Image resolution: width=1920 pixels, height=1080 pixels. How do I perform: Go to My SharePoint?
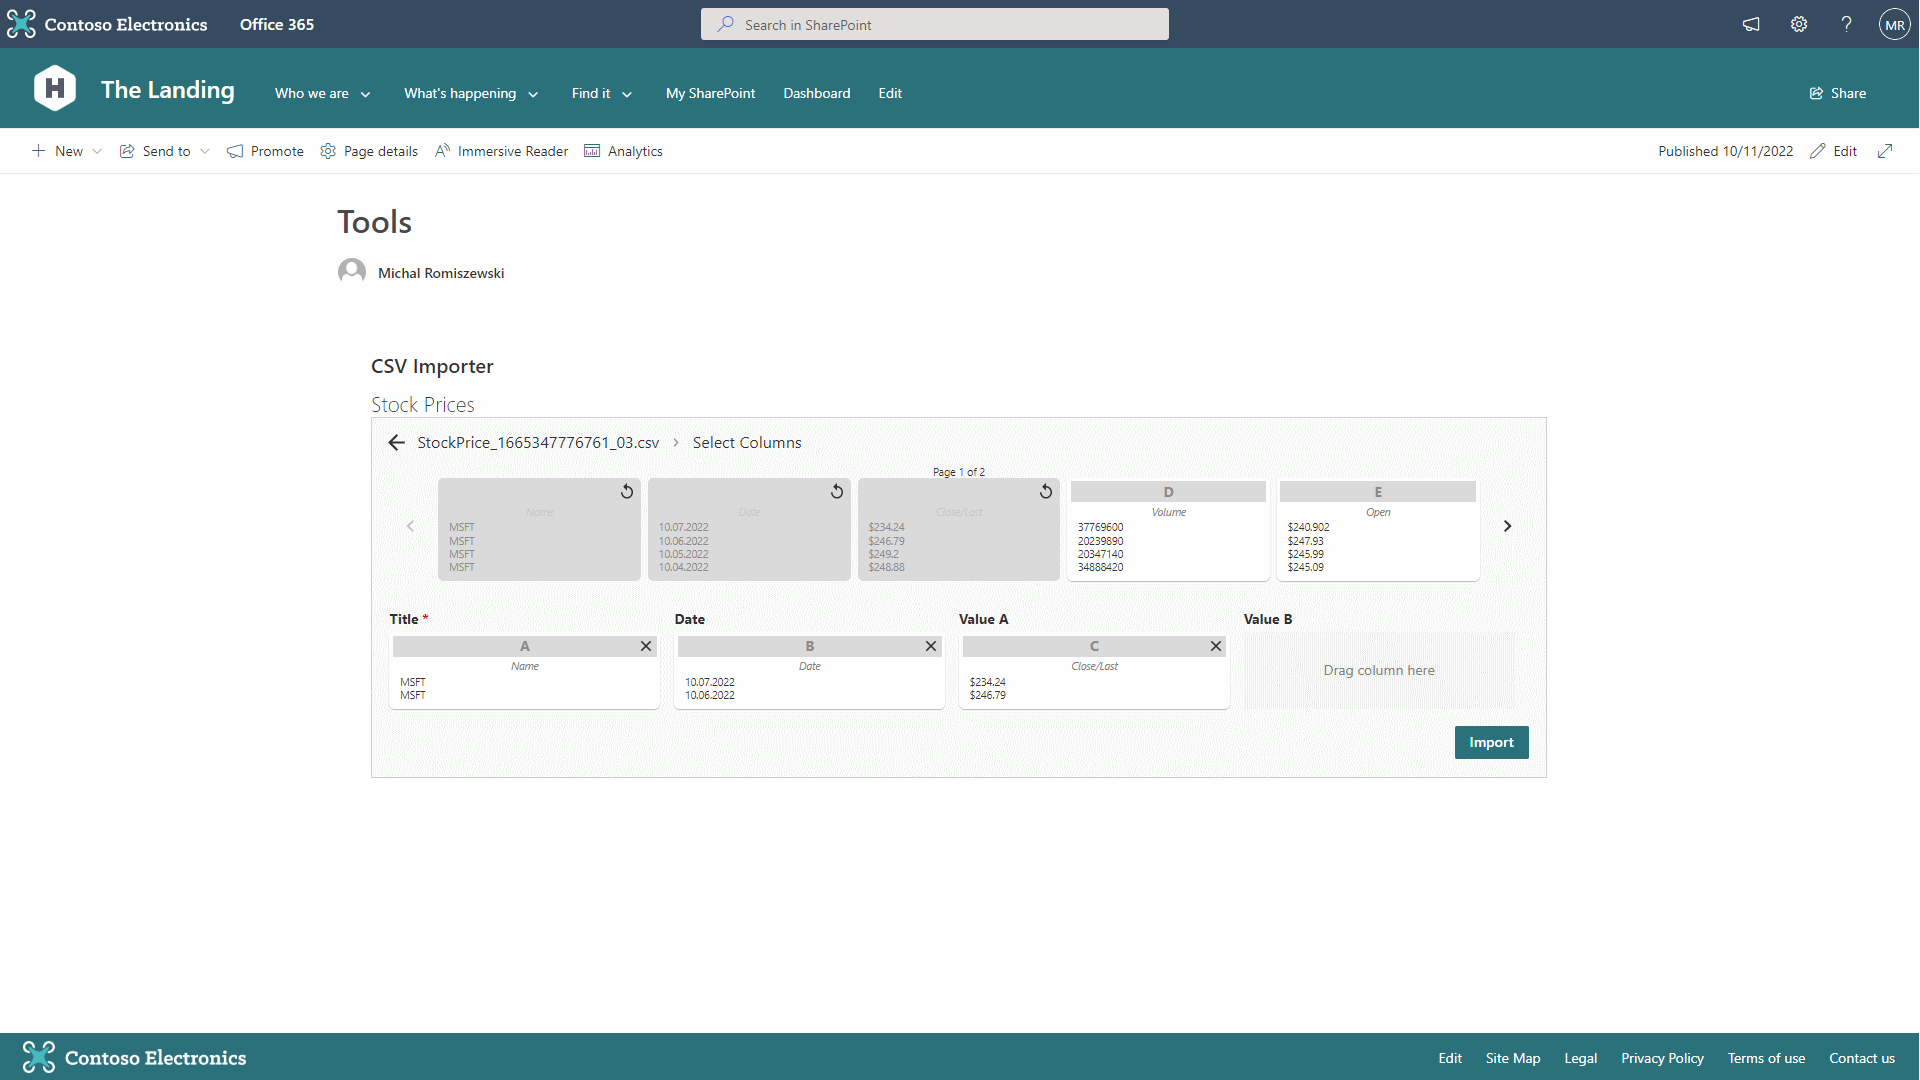(710, 93)
